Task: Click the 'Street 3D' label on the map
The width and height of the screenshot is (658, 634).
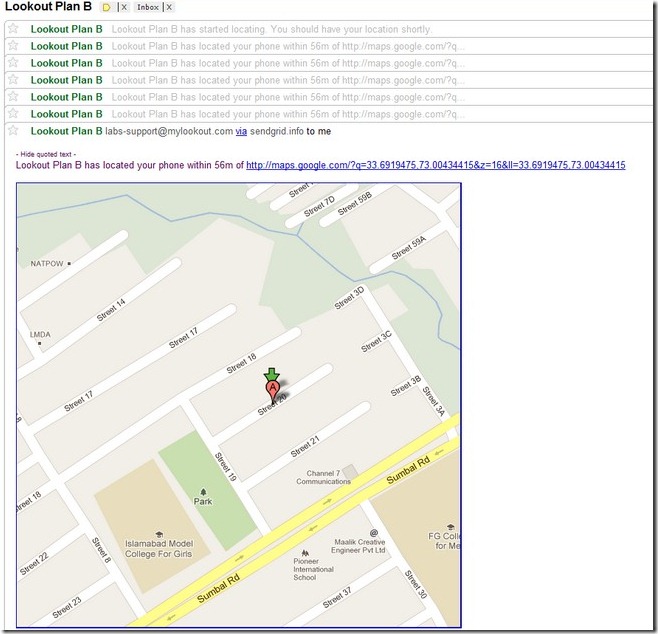Action: (x=349, y=297)
